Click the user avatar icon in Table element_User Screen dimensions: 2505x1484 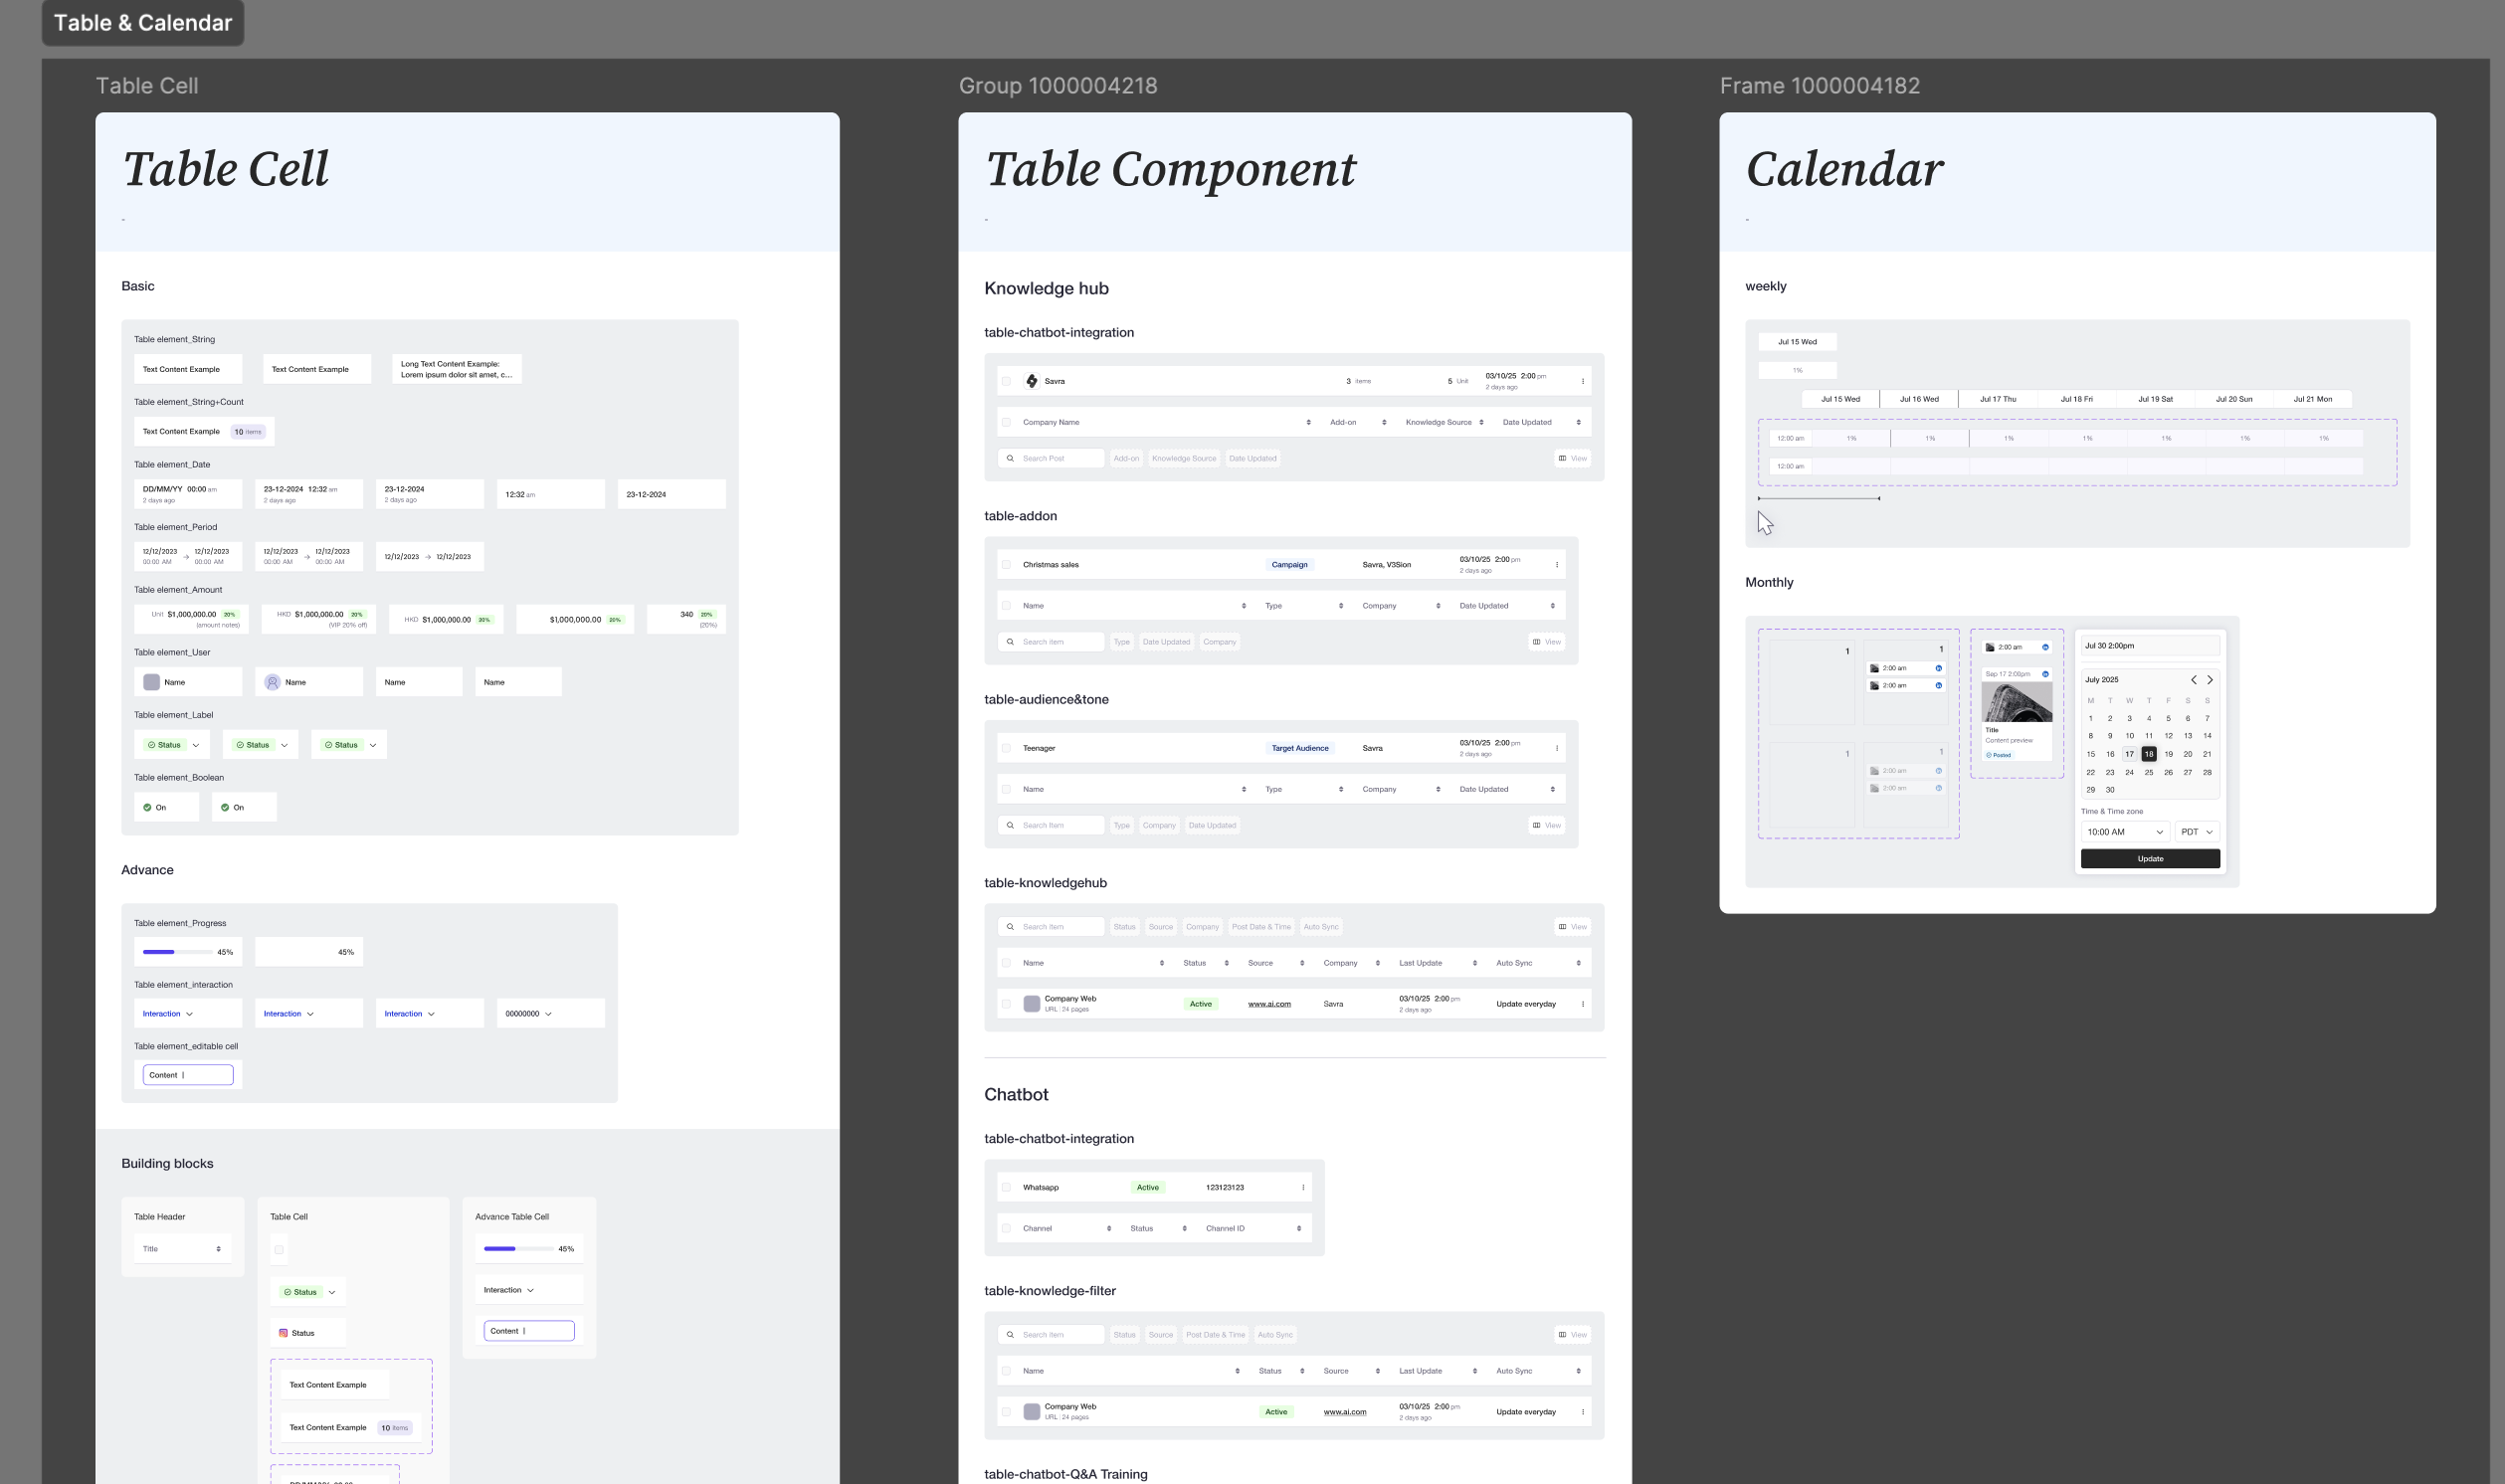(x=272, y=682)
